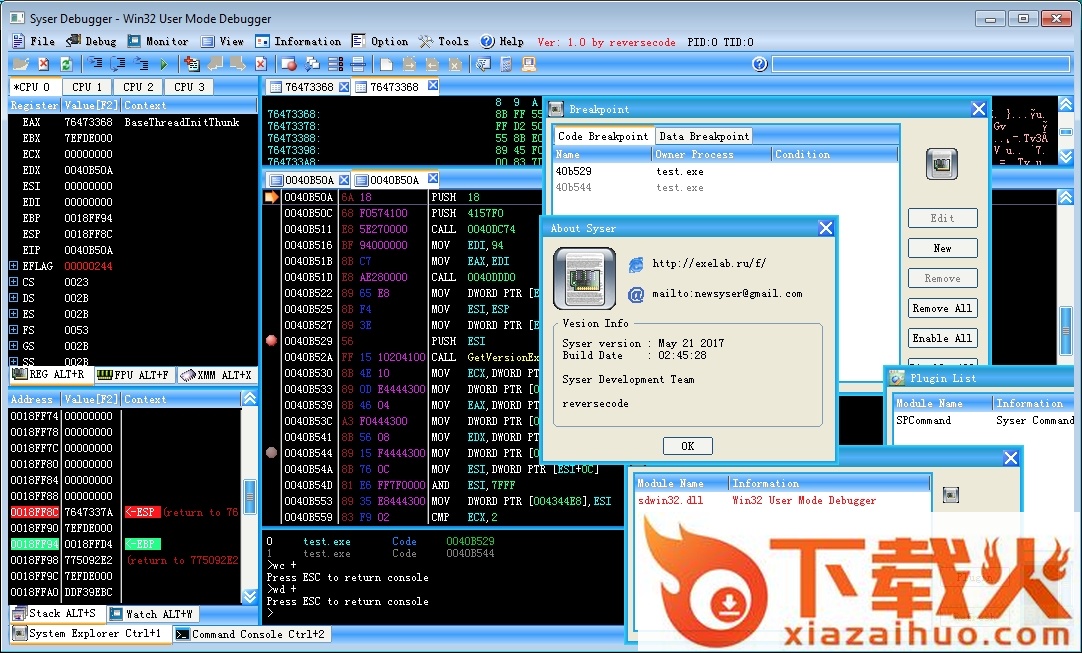Toggle the grey disabled breakpoint marker at 0040B544

click(x=271, y=454)
